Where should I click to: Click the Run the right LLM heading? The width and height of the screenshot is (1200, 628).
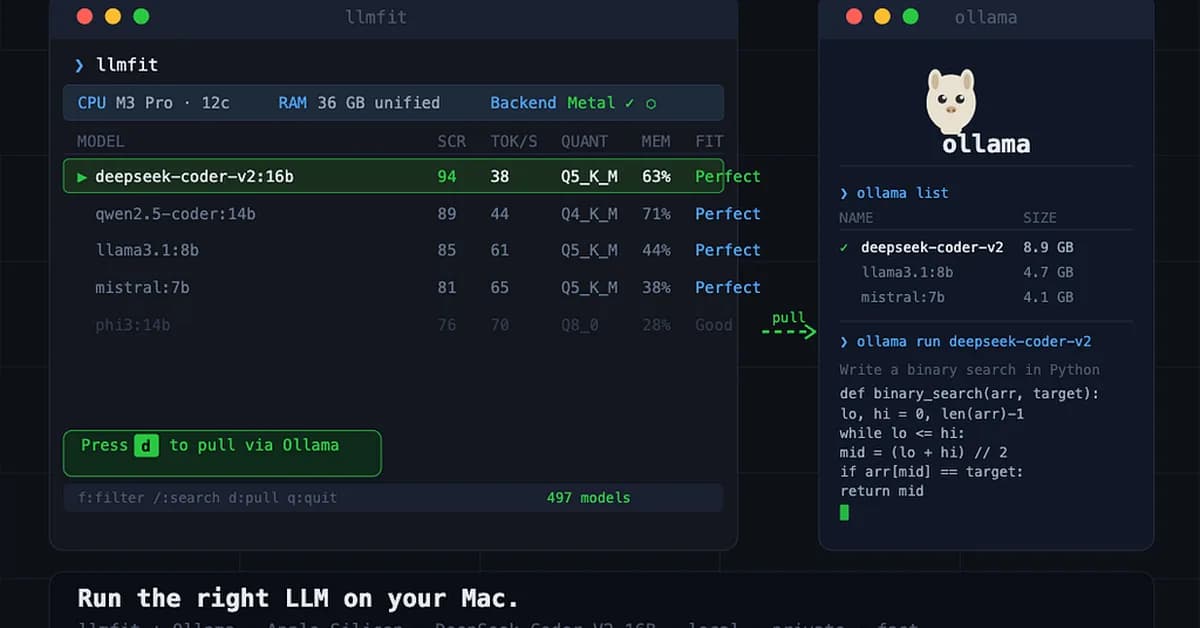click(x=298, y=598)
